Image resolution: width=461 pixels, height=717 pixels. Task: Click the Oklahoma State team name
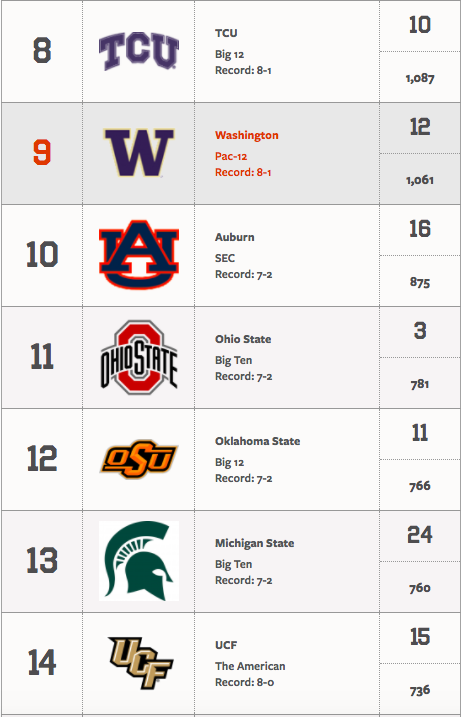(257, 441)
